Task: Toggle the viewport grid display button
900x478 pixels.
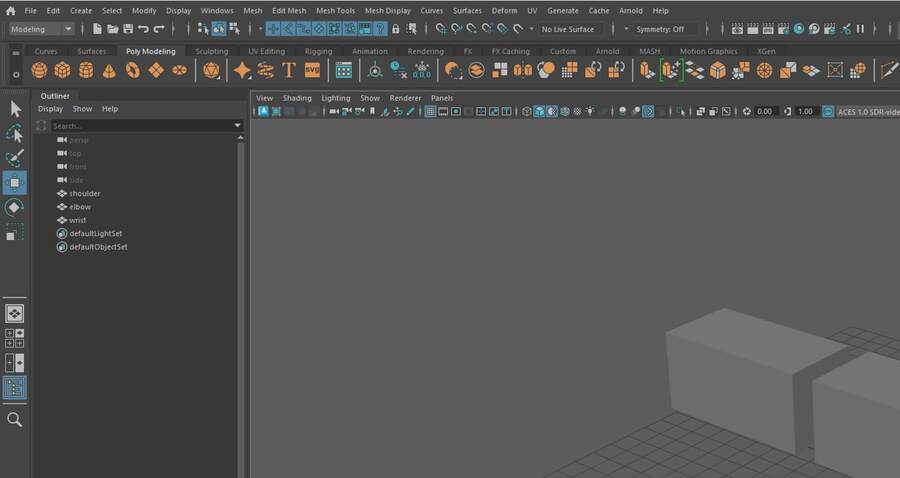Action: click(x=430, y=112)
